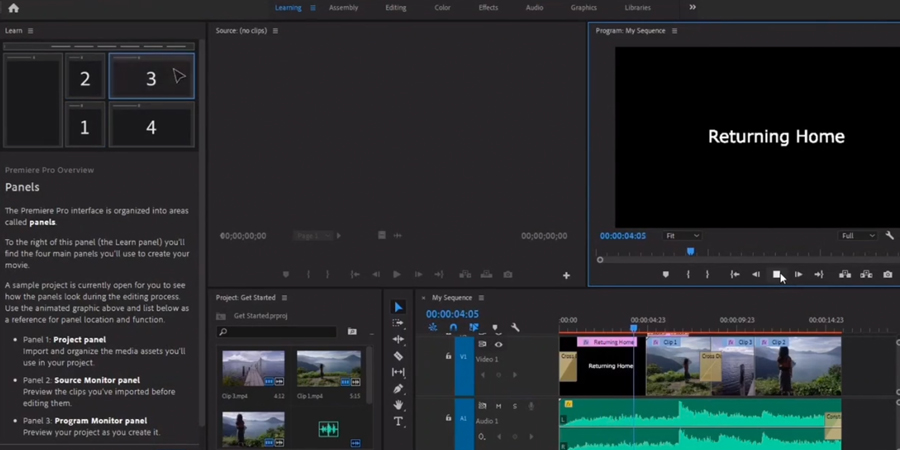Image resolution: width=900 pixels, height=450 pixels.
Task: Select the Hand tool
Action: (x=398, y=405)
